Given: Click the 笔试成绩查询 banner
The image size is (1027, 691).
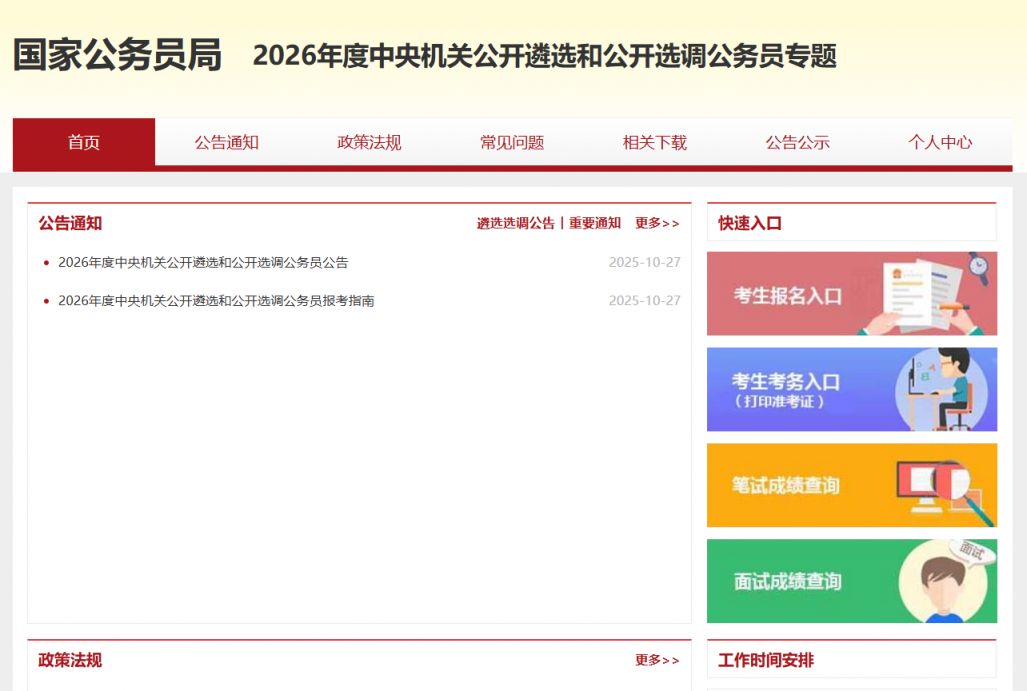Looking at the screenshot, I should (x=851, y=485).
